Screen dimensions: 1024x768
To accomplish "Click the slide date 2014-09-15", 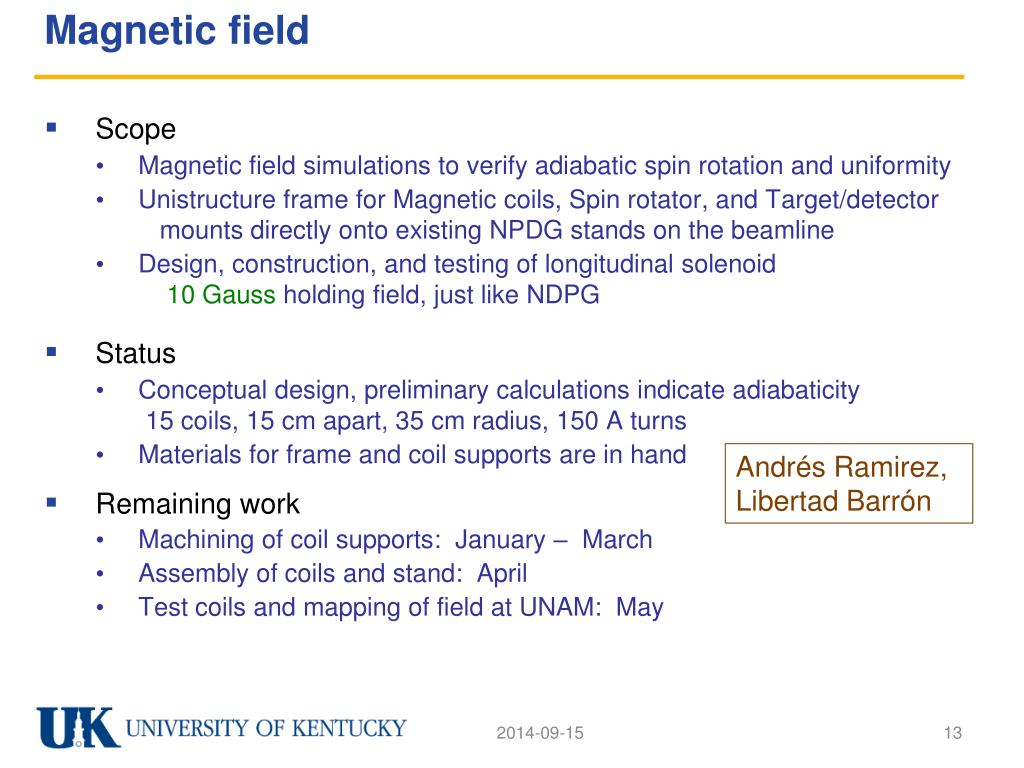I will (539, 733).
